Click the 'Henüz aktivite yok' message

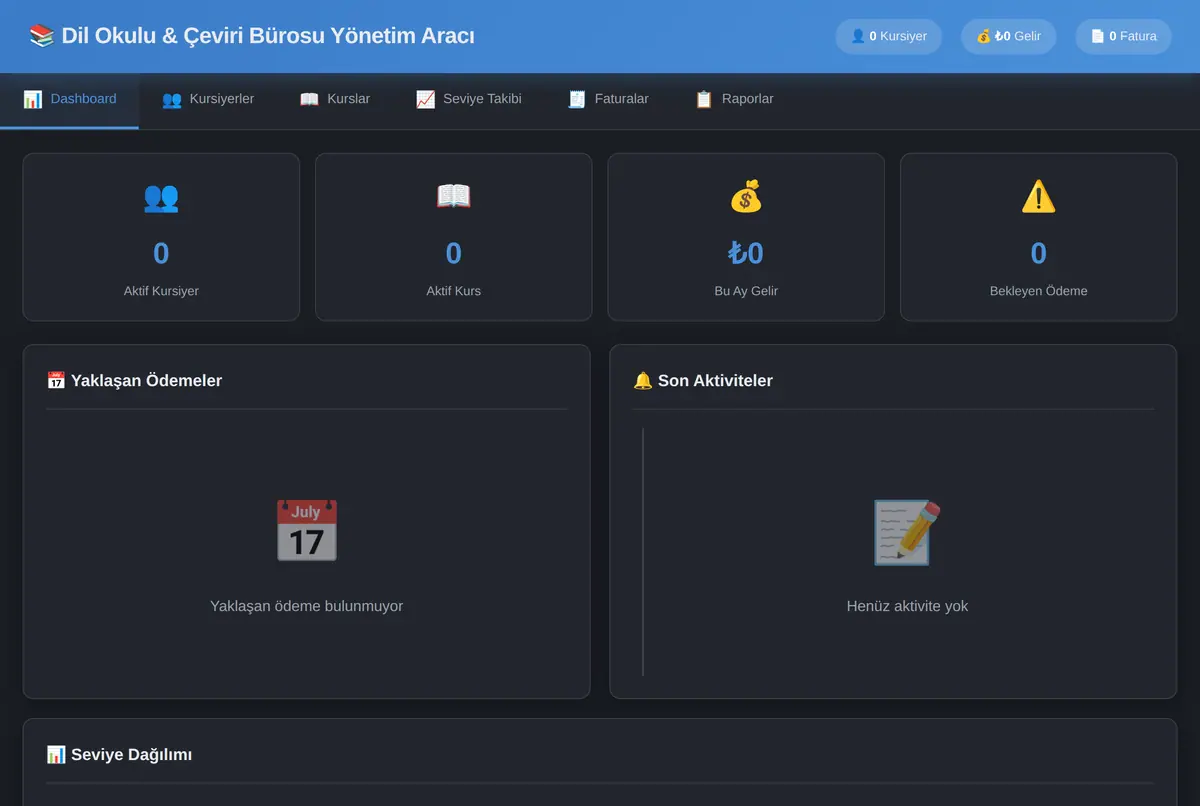pyautogui.click(x=907, y=606)
